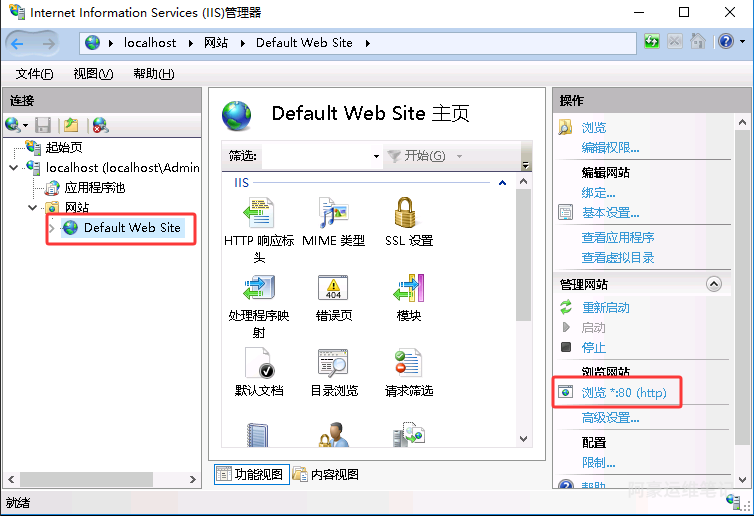Screen dimensions: 754x516
Task: Select Default Web Site tree item
Action: 132,227
